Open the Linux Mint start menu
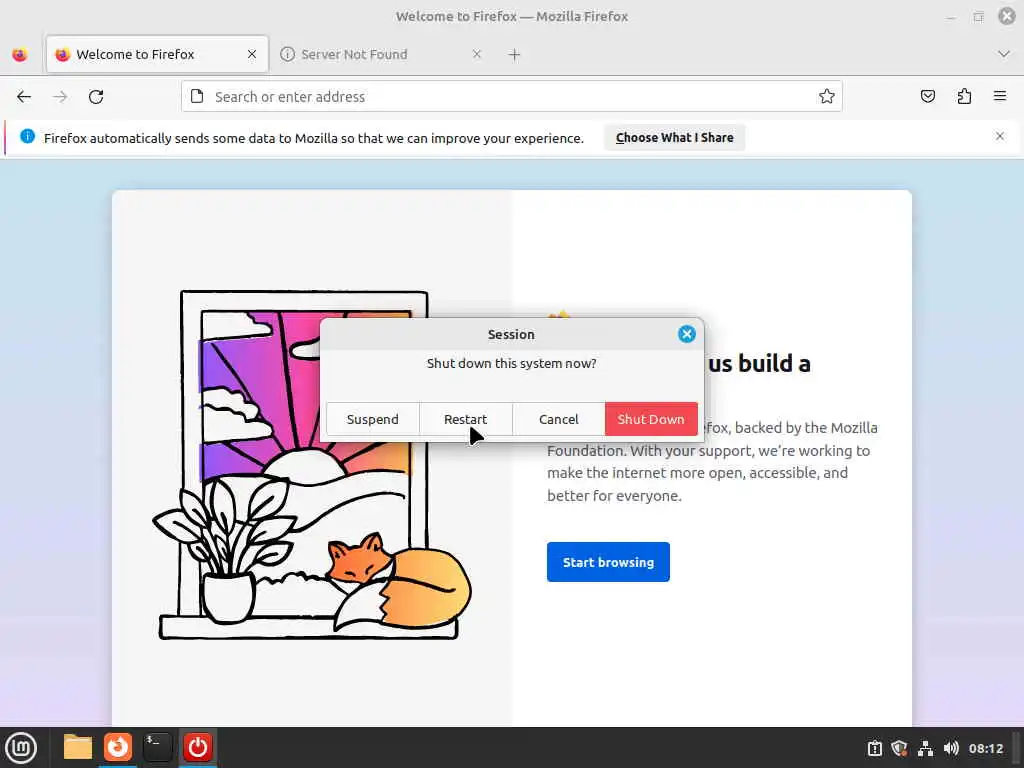 pos(20,748)
